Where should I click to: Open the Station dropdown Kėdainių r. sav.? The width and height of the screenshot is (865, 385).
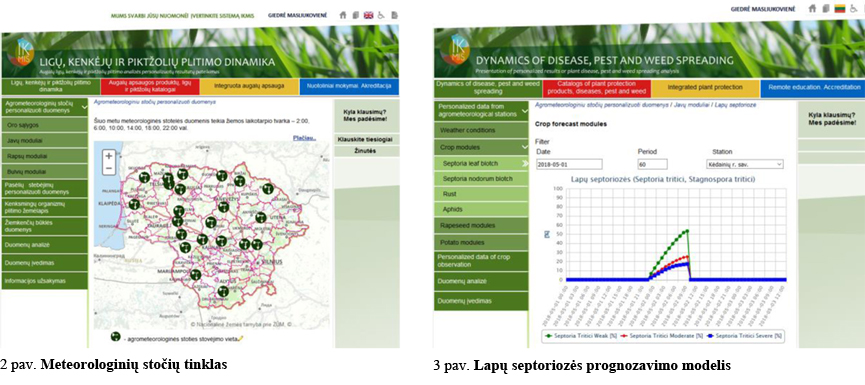click(x=744, y=164)
